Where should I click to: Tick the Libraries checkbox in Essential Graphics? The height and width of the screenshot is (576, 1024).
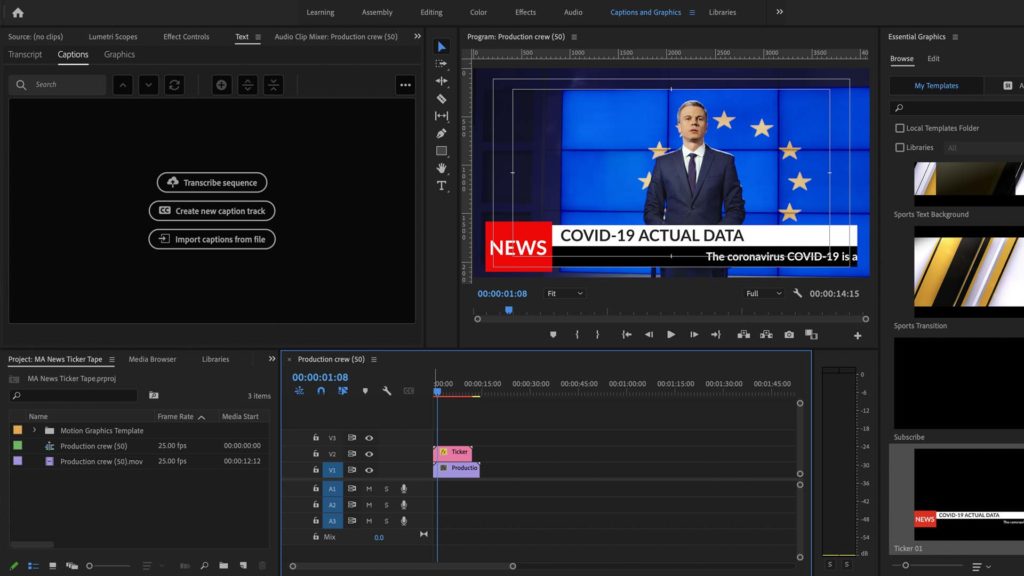coord(900,147)
